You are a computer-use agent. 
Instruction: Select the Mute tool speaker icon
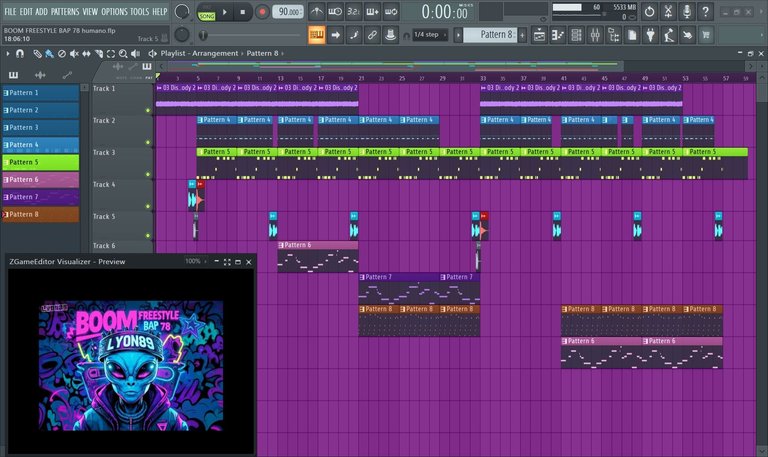pos(74,54)
